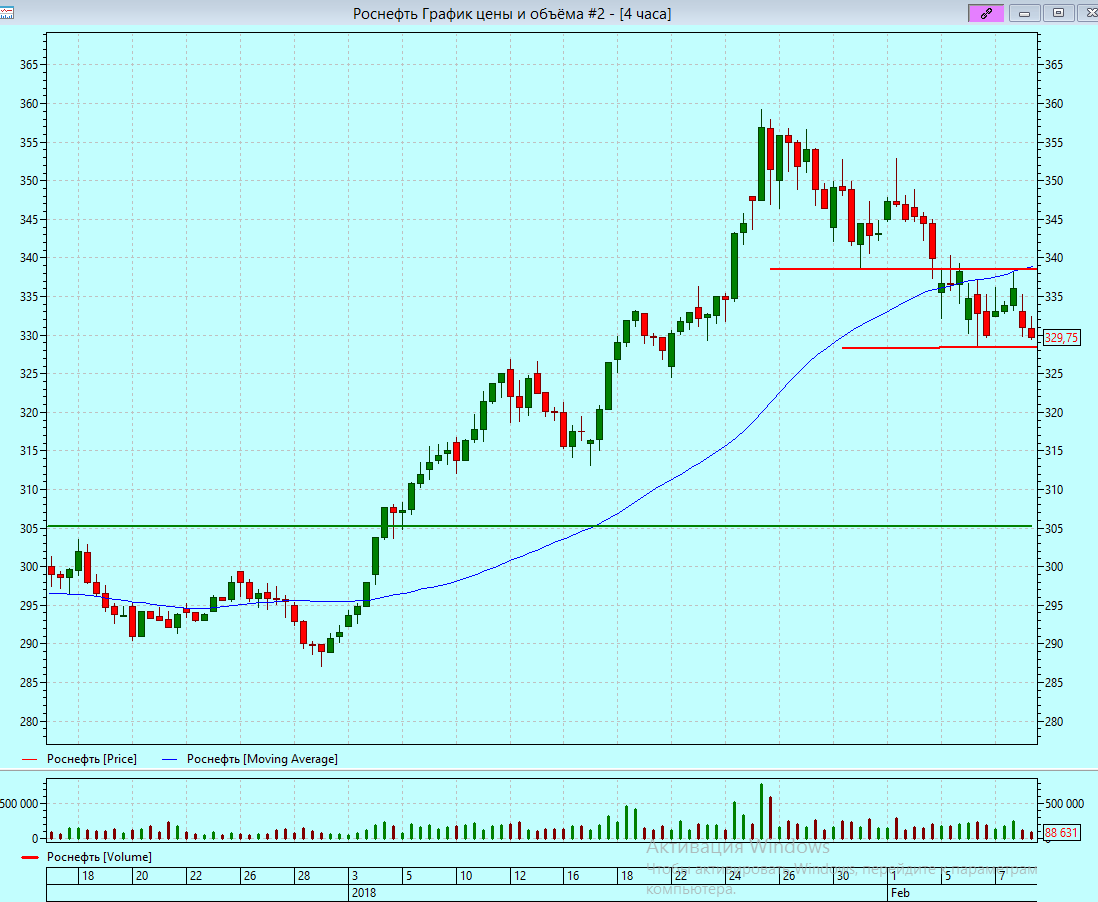
Task: Click the current volume tag 88 631
Action: pos(1062,833)
